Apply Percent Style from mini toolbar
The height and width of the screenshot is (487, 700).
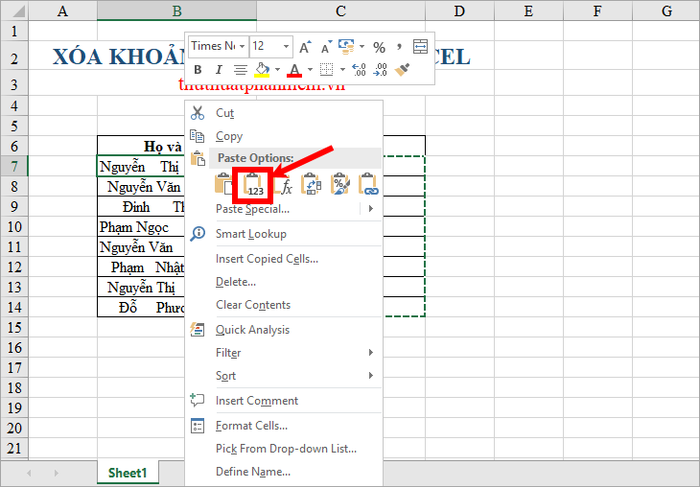(x=379, y=47)
